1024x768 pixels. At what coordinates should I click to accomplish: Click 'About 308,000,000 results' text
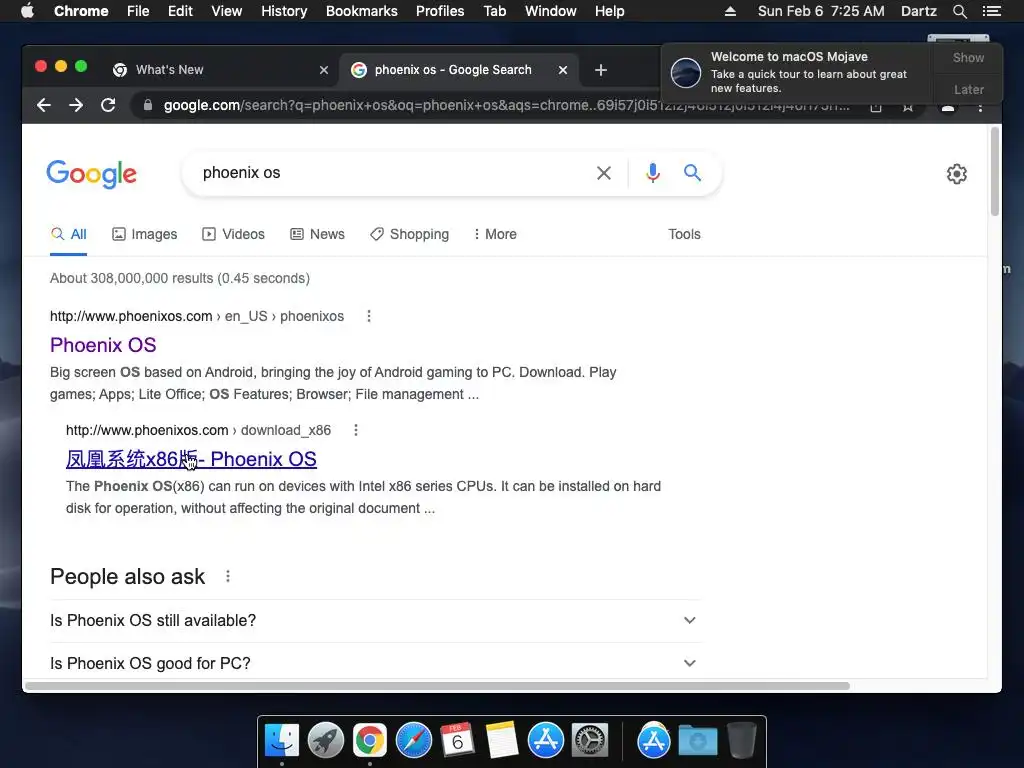tap(180, 278)
